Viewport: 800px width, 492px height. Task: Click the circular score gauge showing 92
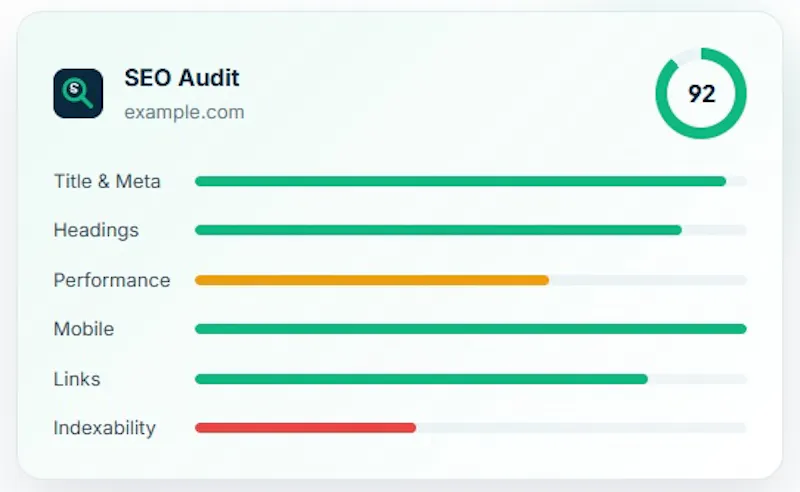point(701,93)
